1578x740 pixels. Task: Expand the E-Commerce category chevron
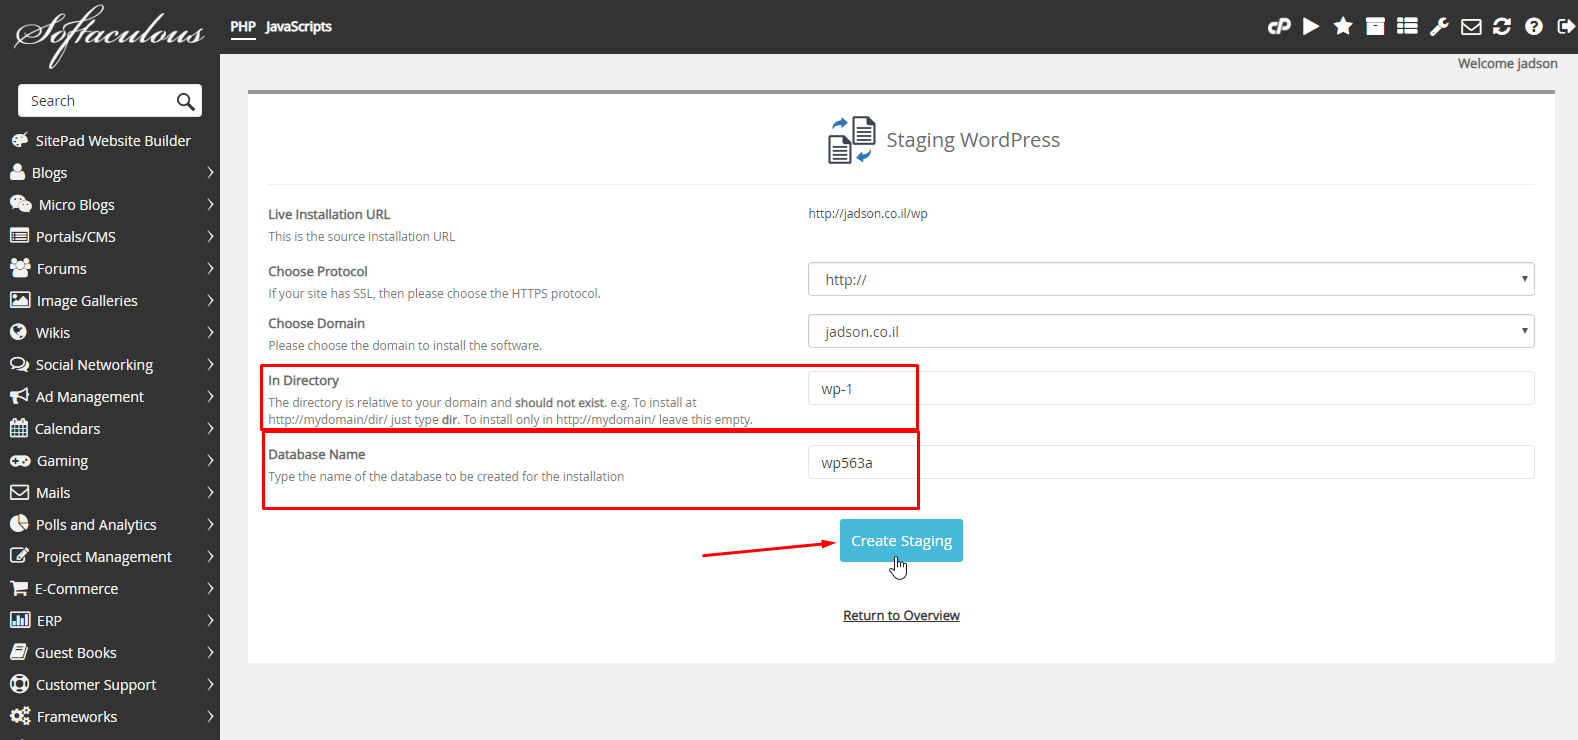tap(210, 588)
